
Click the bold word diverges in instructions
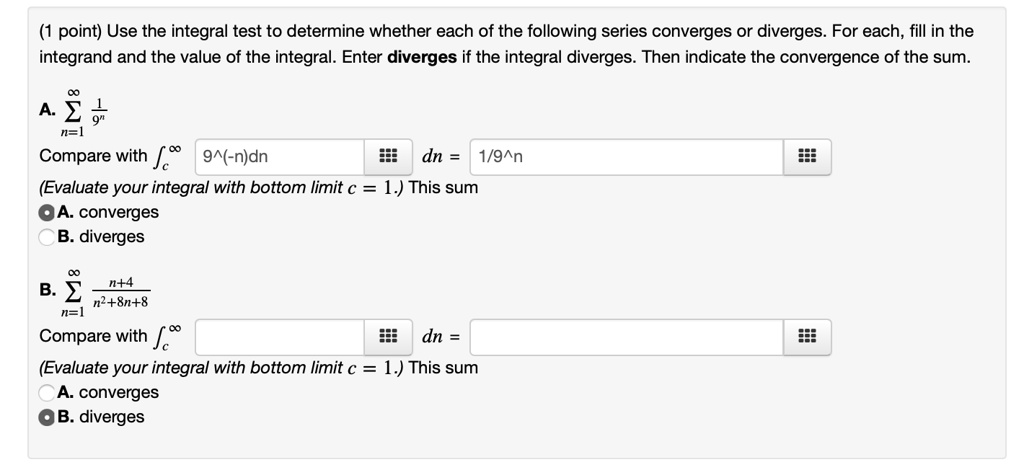422,57
